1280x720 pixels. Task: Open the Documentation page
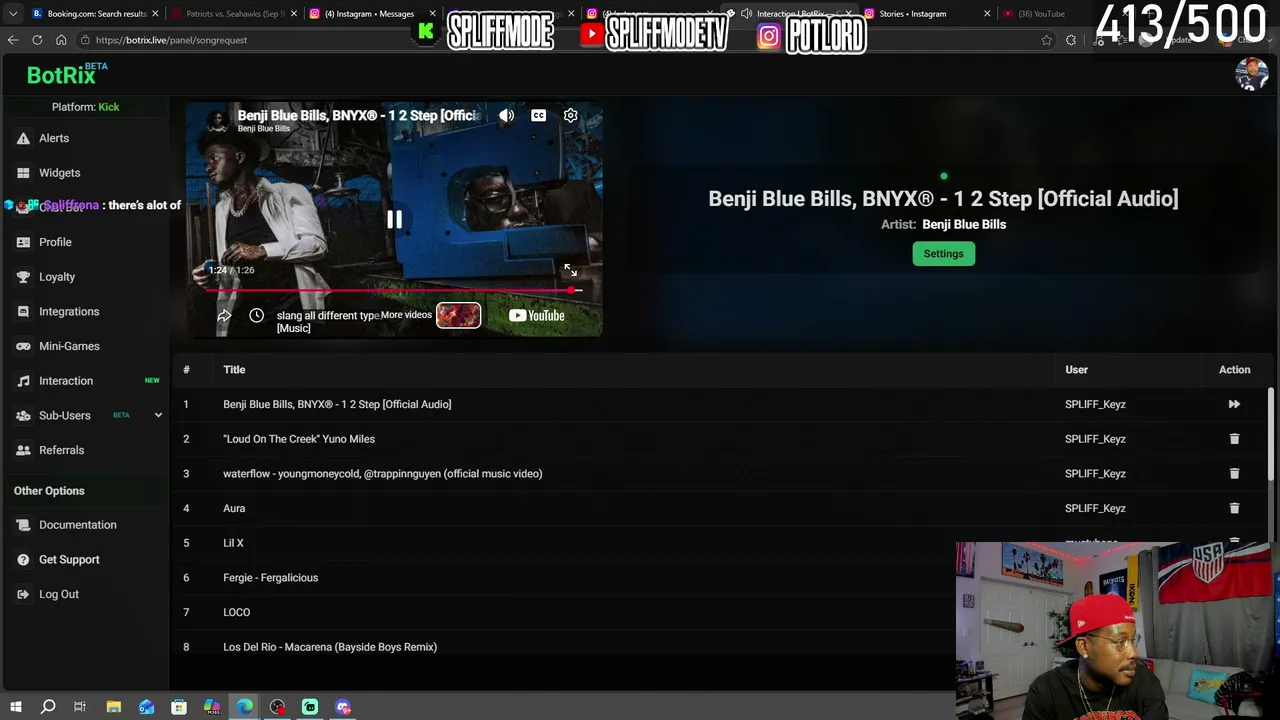coord(77,525)
